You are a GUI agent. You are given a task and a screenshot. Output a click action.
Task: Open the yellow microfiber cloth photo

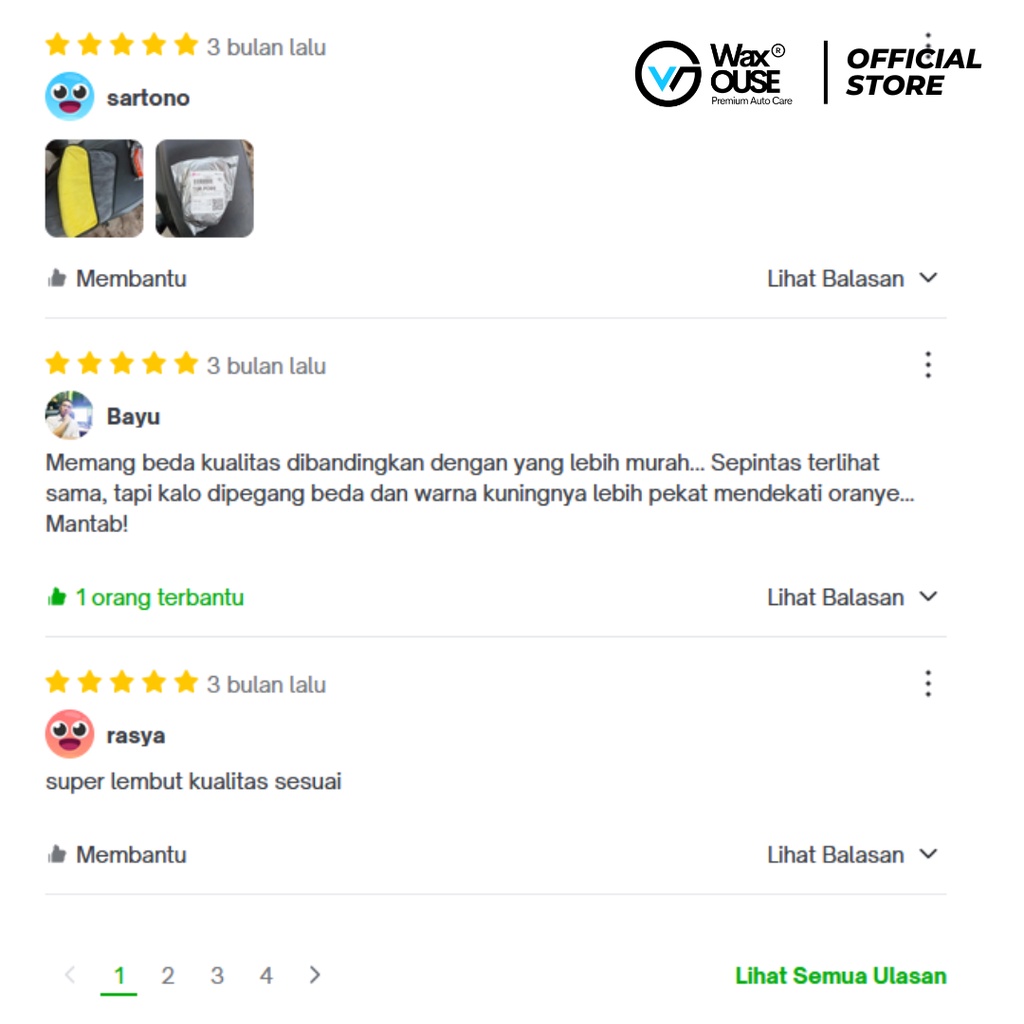(94, 188)
